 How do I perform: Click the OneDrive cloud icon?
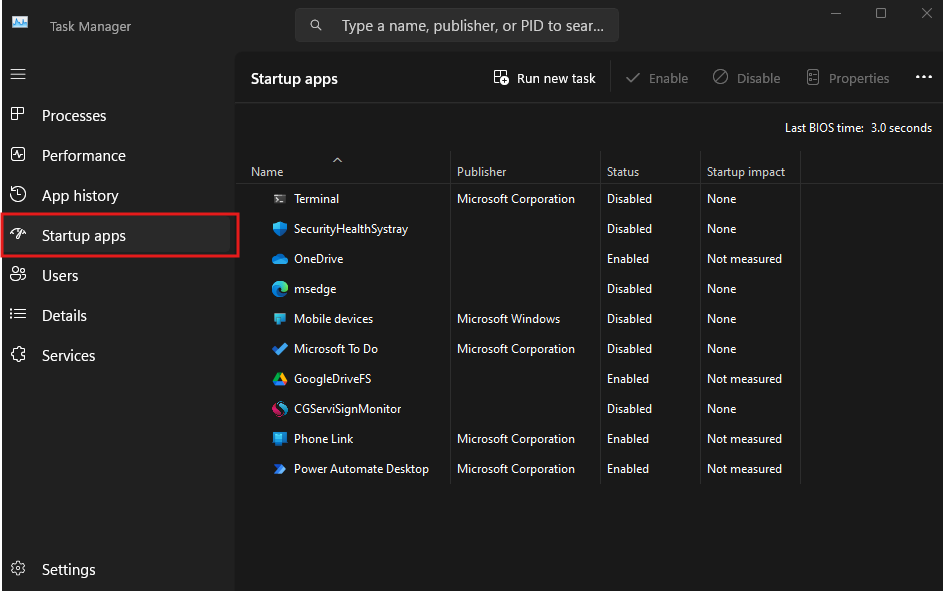[280, 259]
